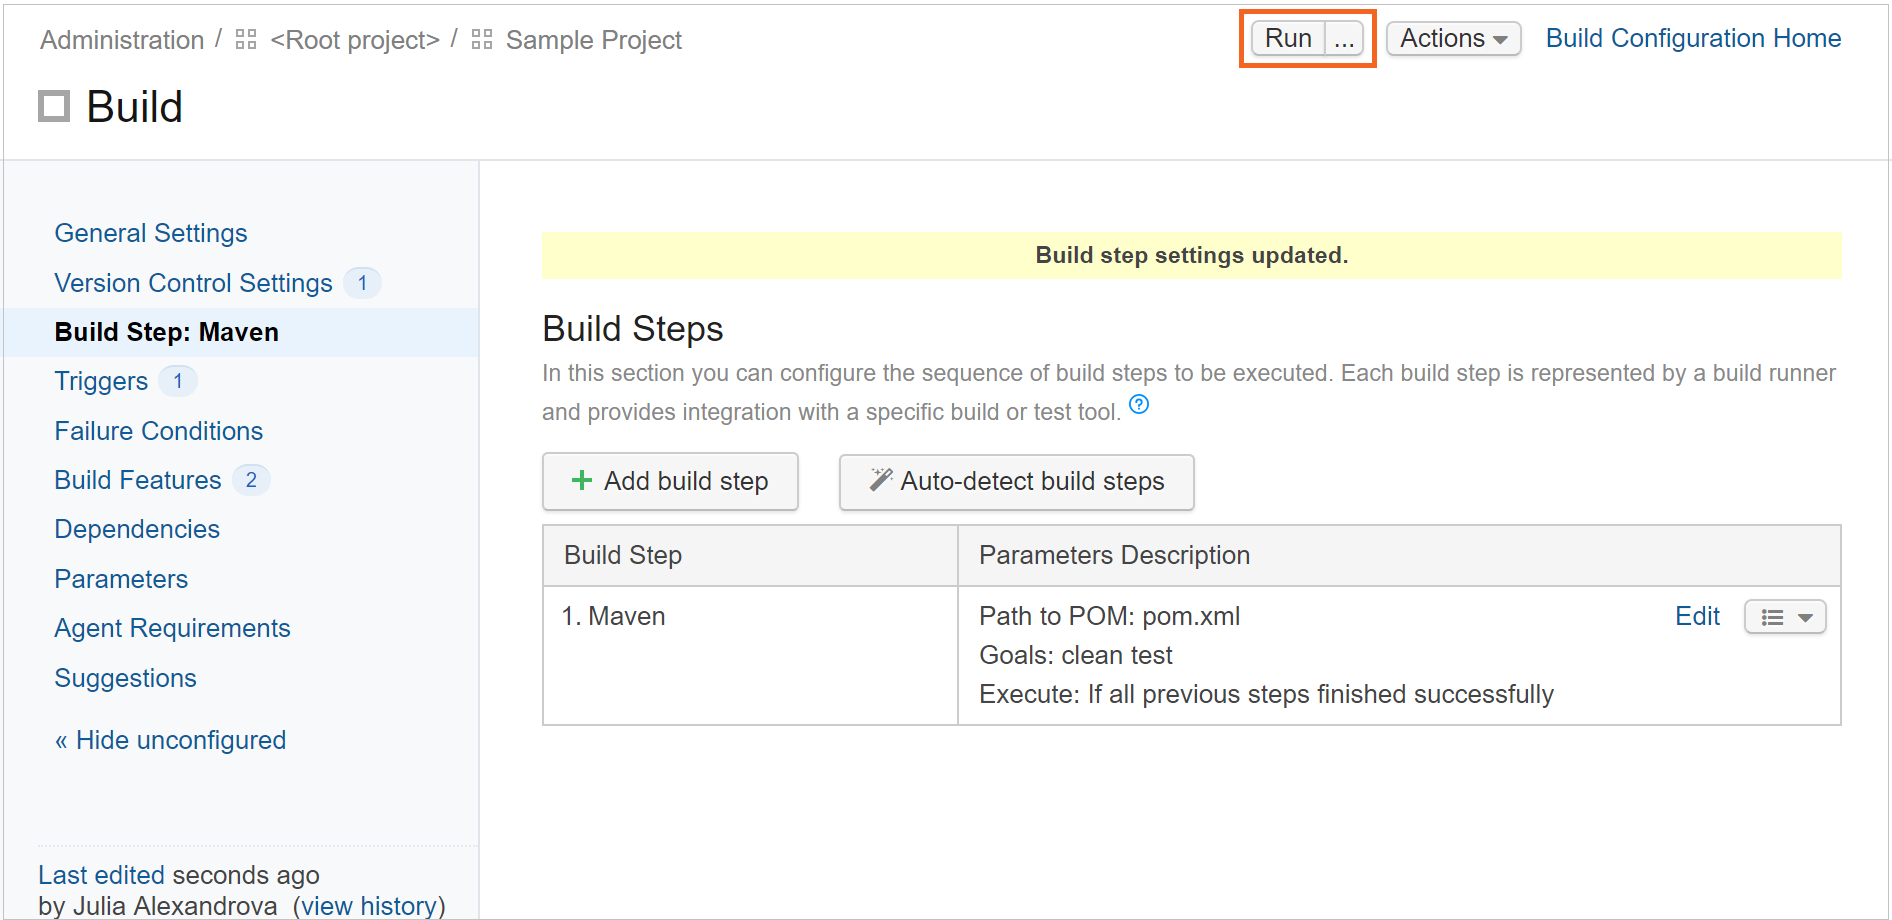Open custom run options via the ellipsis button

click(1344, 38)
